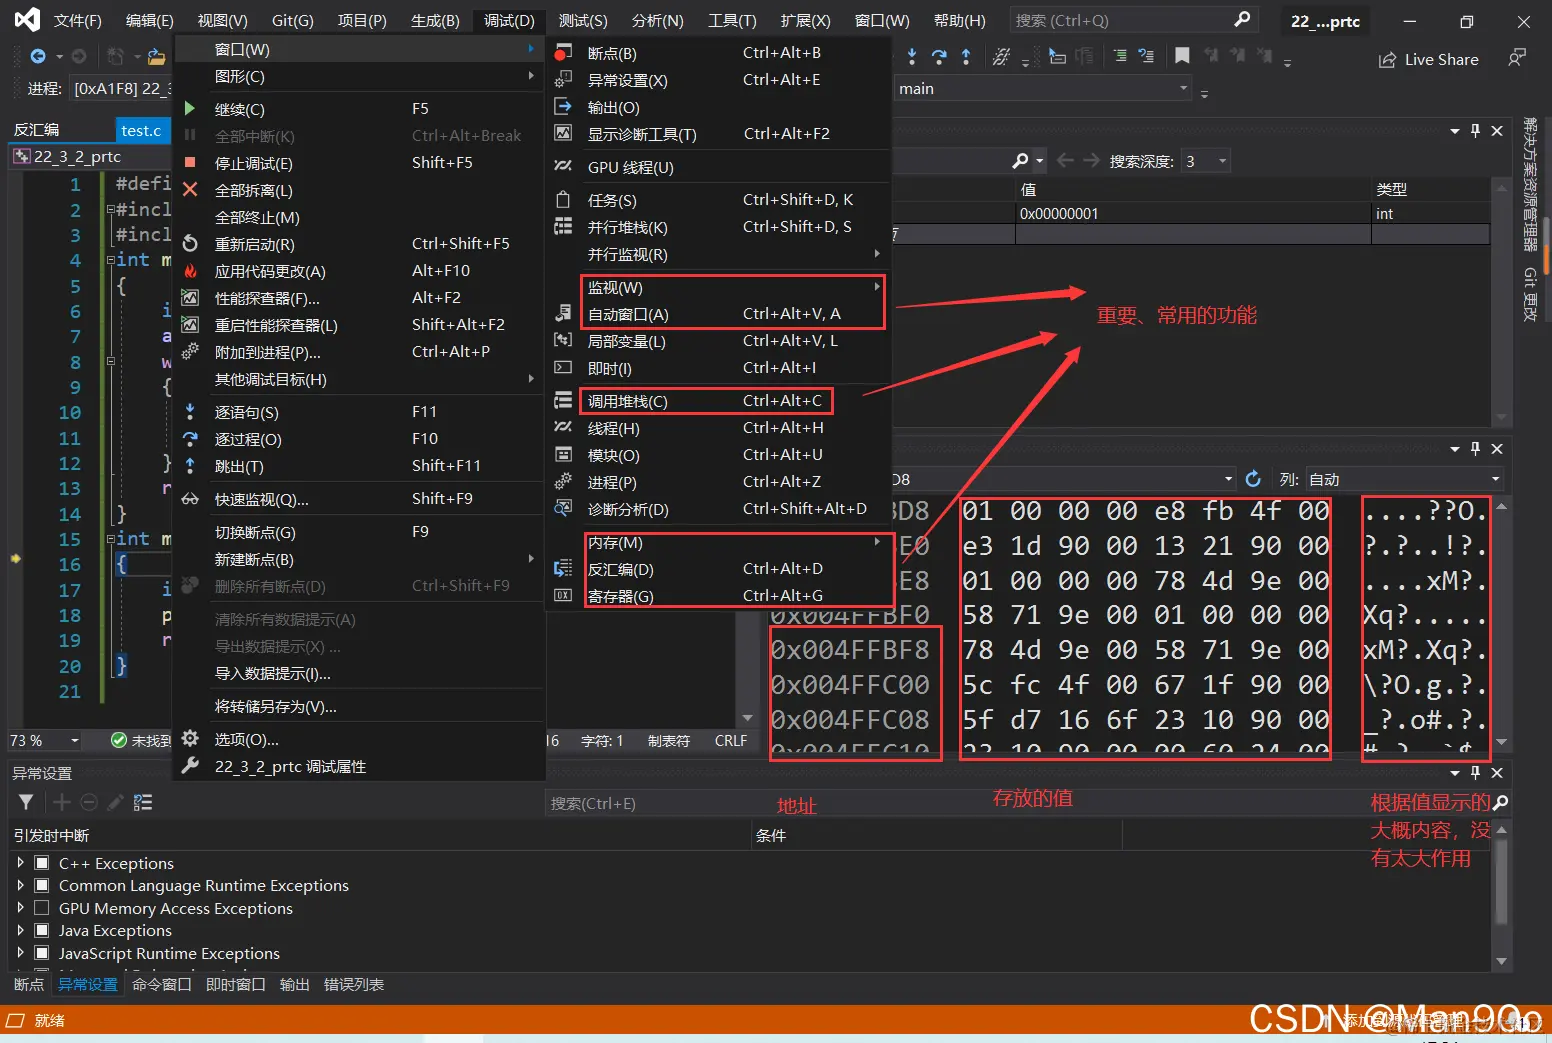
Task: Click the wrench icon for 22_3_2_prtc debug properties
Action: 190,765
